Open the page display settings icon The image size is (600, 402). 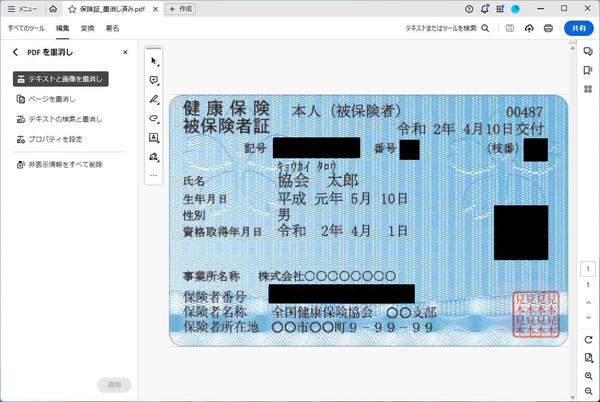tap(589, 358)
